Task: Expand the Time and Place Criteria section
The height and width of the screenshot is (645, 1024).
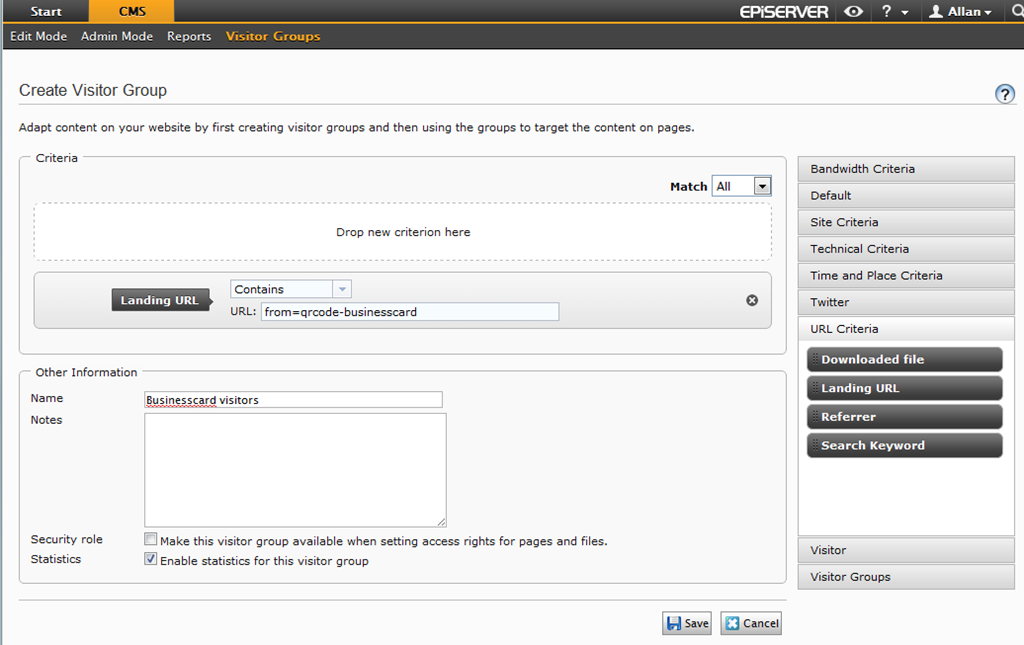Action: 905,275
